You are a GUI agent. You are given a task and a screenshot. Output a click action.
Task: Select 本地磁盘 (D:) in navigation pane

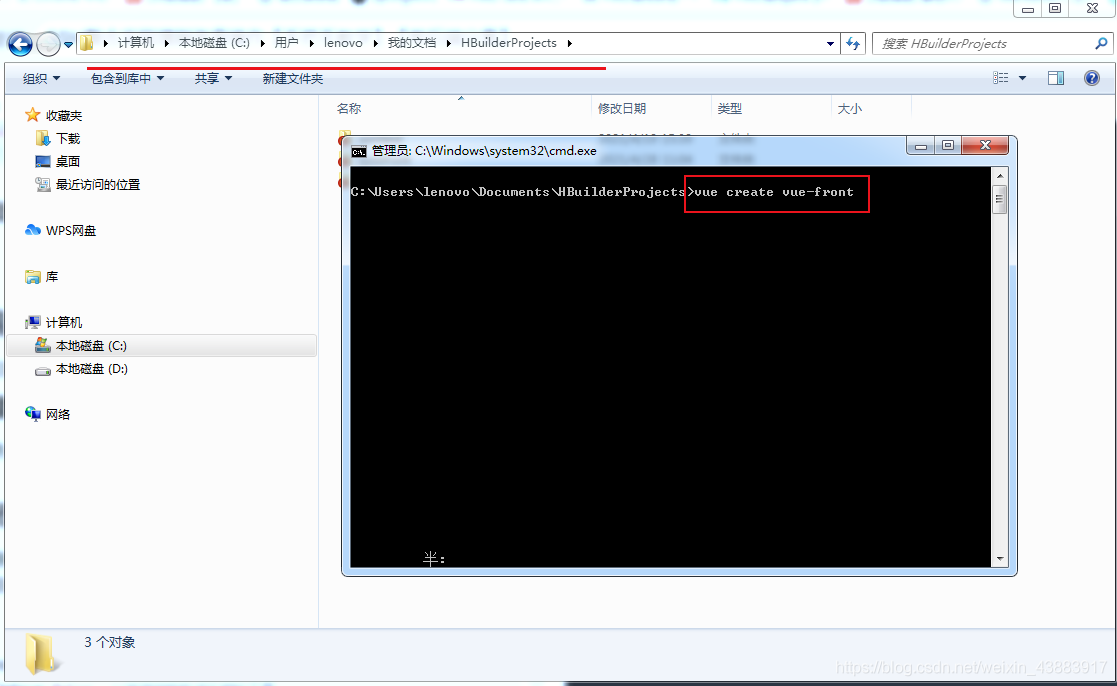(x=92, y=368)
